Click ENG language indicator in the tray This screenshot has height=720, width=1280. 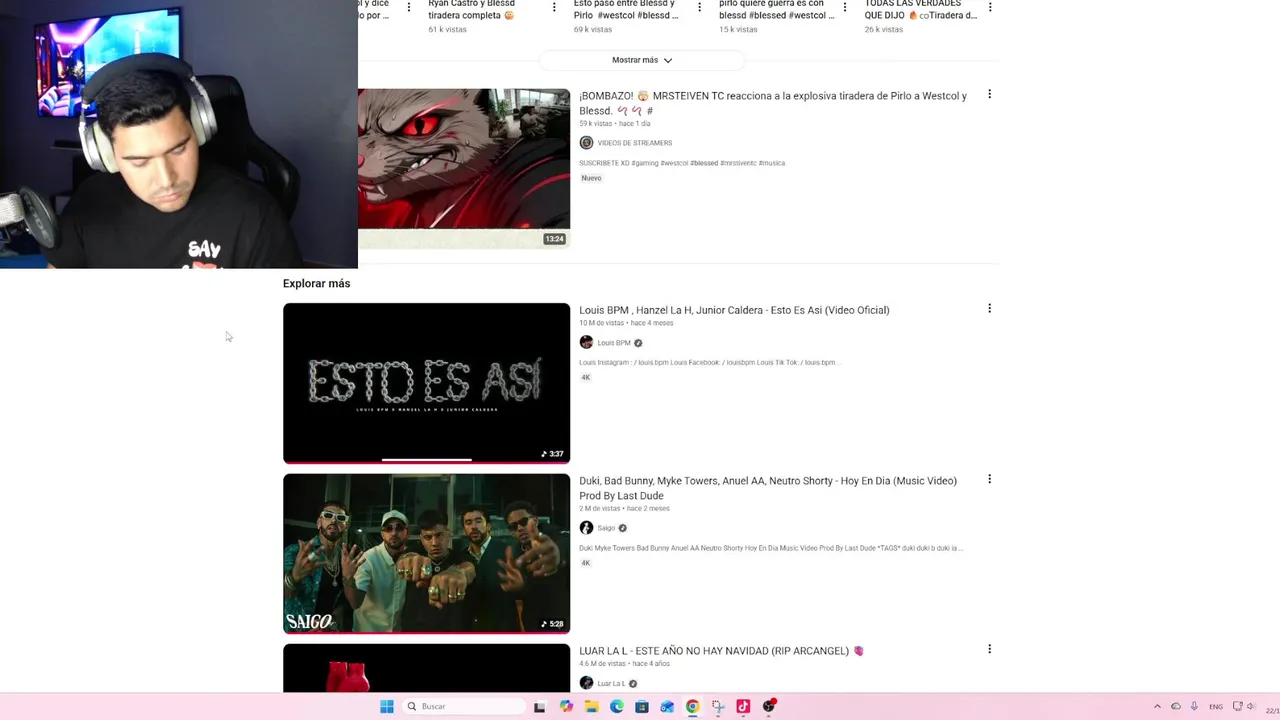(x=1216, y=707)
